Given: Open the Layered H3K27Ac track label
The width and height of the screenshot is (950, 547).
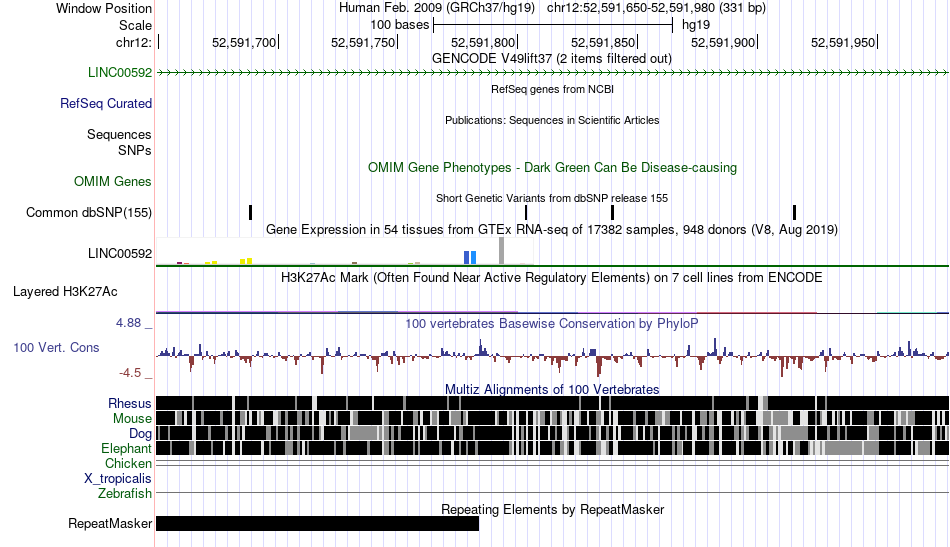Looking at the screenshot, I should pos(65,292).
